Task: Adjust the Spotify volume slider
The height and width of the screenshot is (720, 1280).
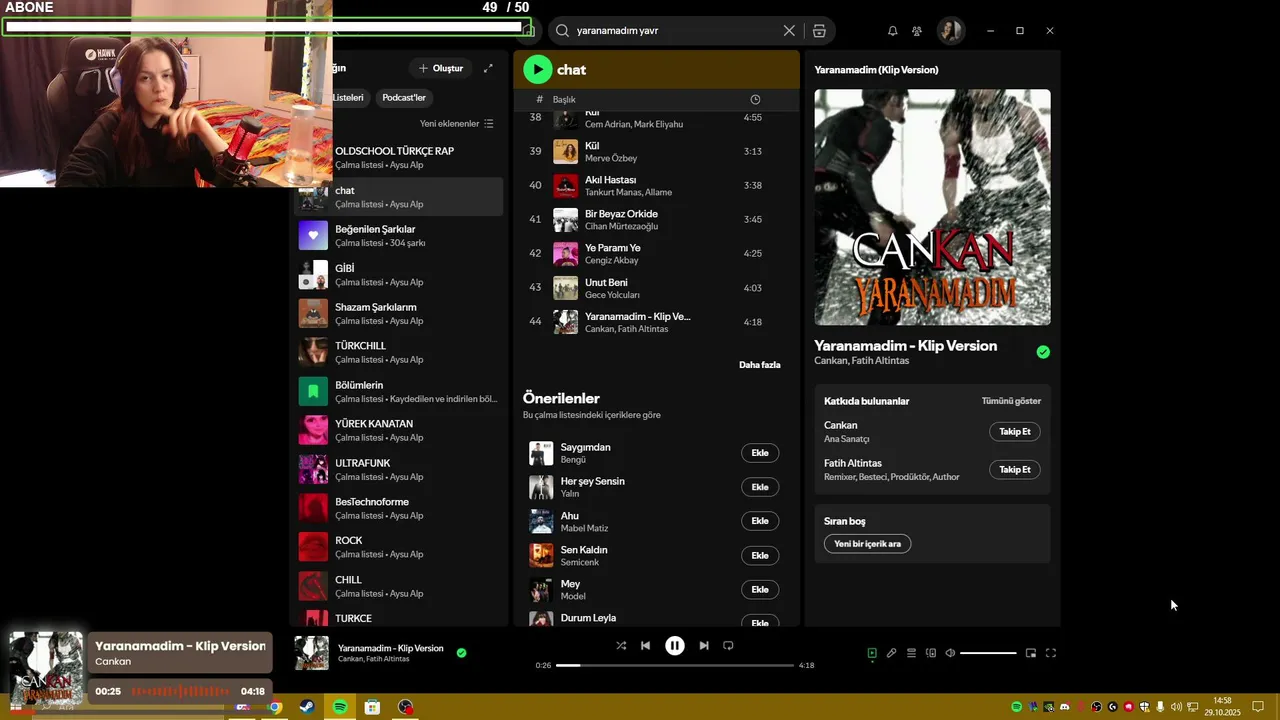Action: [x=988, y=653]
